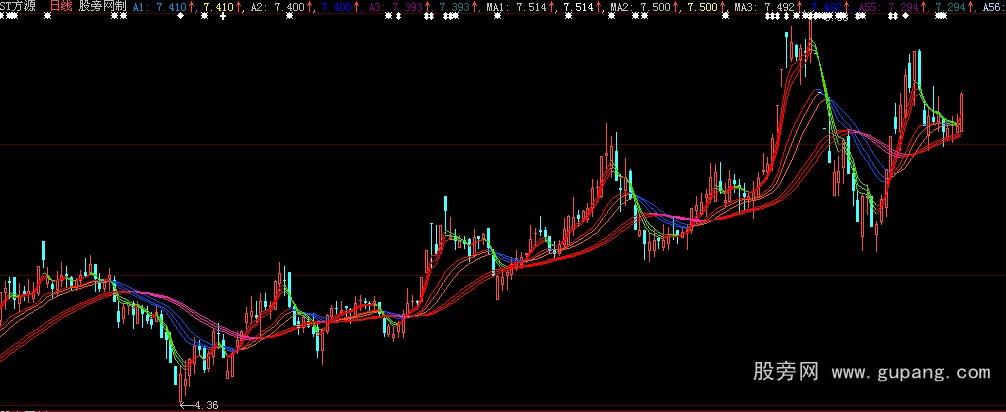1006x412 pixels.
Task: Click the red up arrow after A1 7.410
Action: pos(192,7)
